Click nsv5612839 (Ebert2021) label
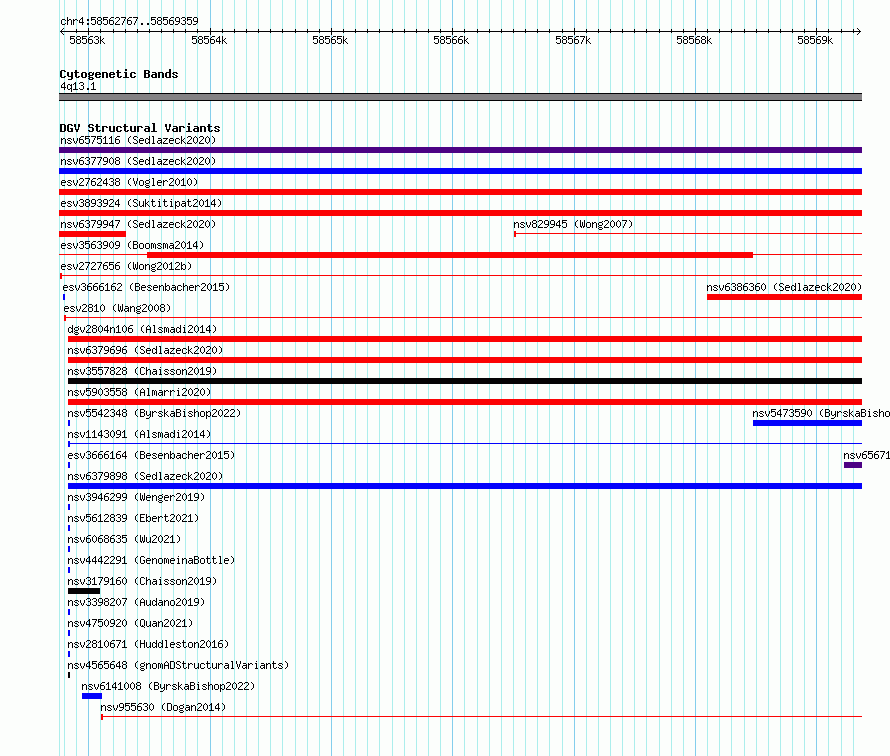This screenshot has height=756, width=890. click(133, 518)
